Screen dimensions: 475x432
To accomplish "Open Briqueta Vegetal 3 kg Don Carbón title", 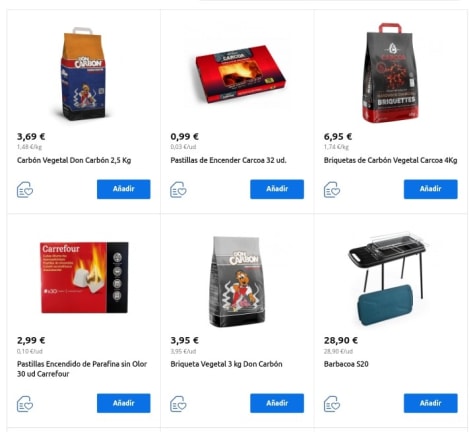I will point(226,364).
